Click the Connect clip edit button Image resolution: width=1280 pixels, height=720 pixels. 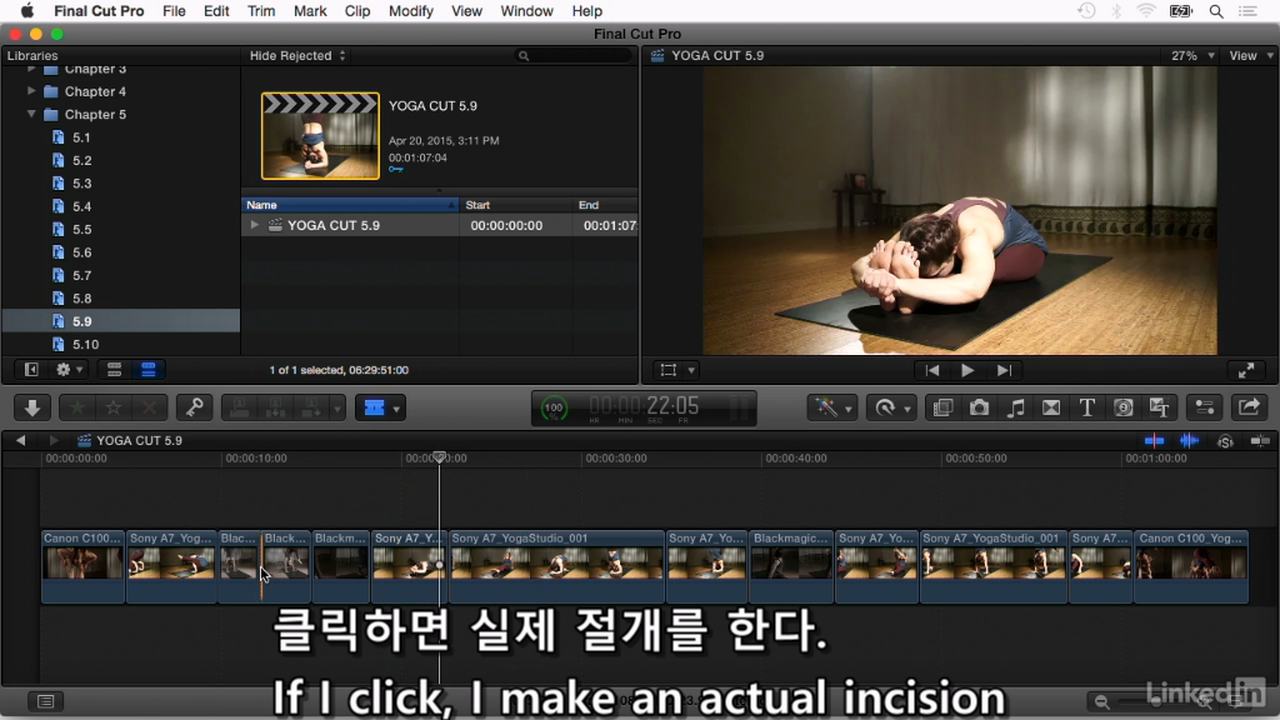(240, 407)
